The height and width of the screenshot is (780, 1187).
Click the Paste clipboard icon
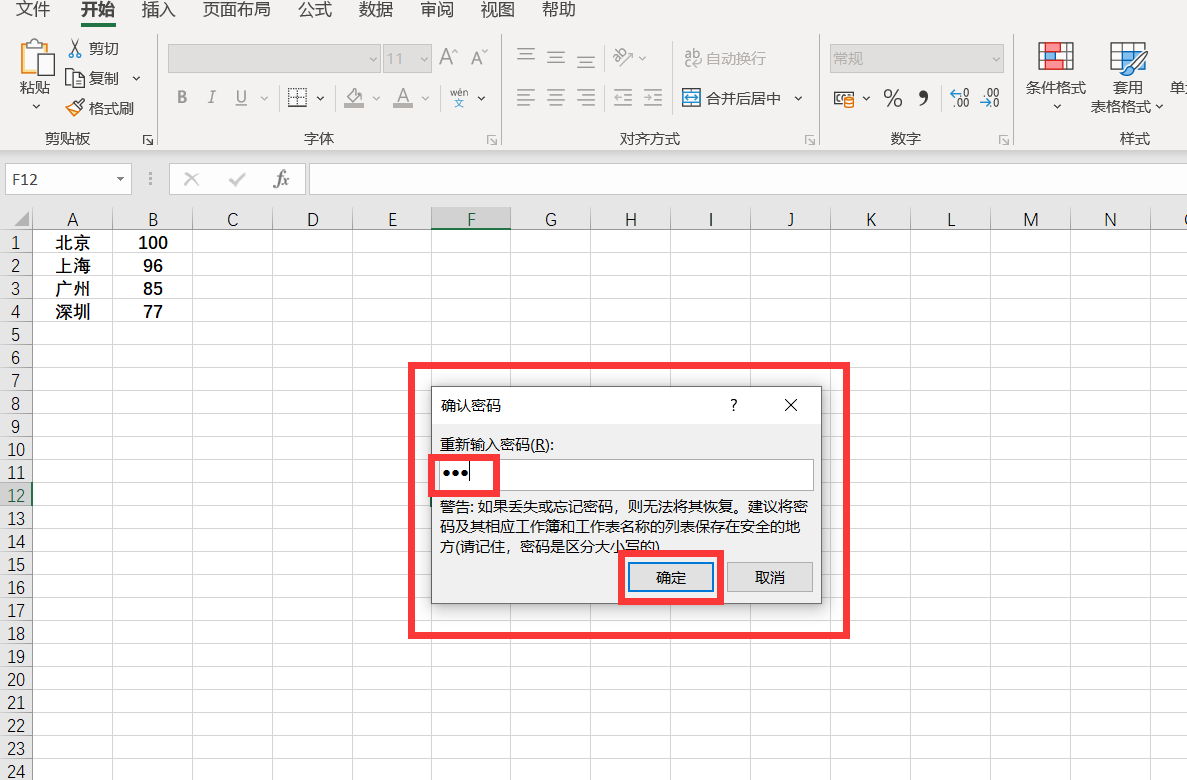click(x=36, y=58)
